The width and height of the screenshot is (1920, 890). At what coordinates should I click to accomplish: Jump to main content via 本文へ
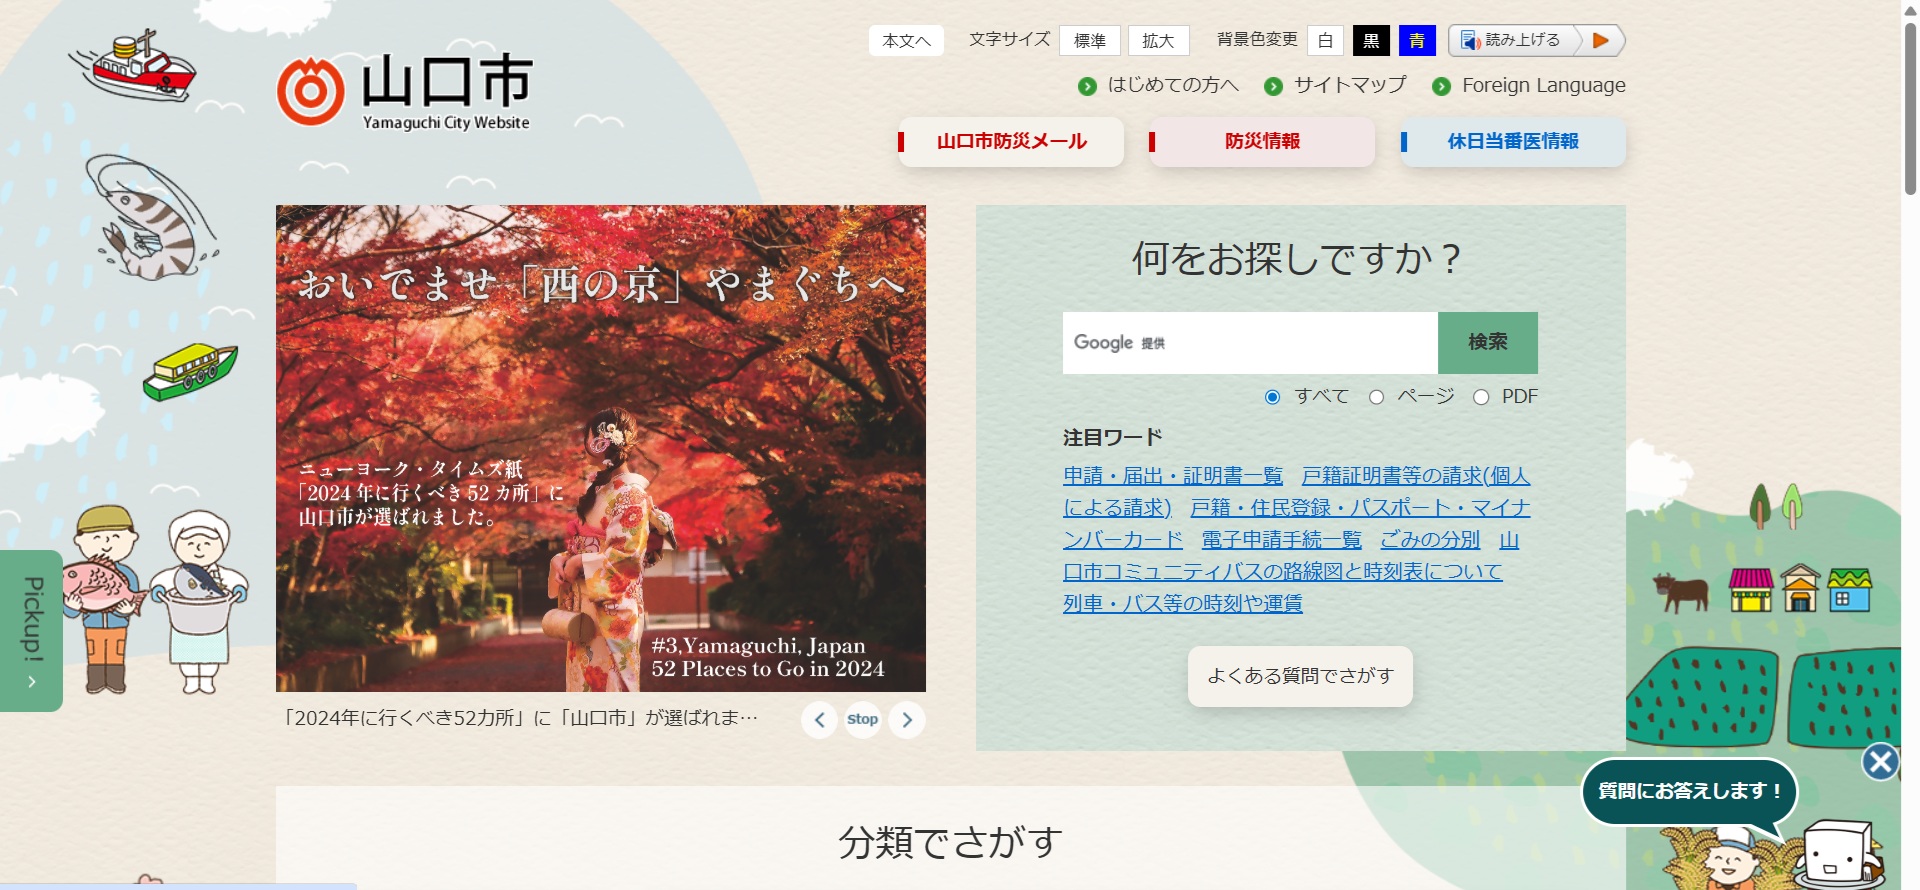906,40
